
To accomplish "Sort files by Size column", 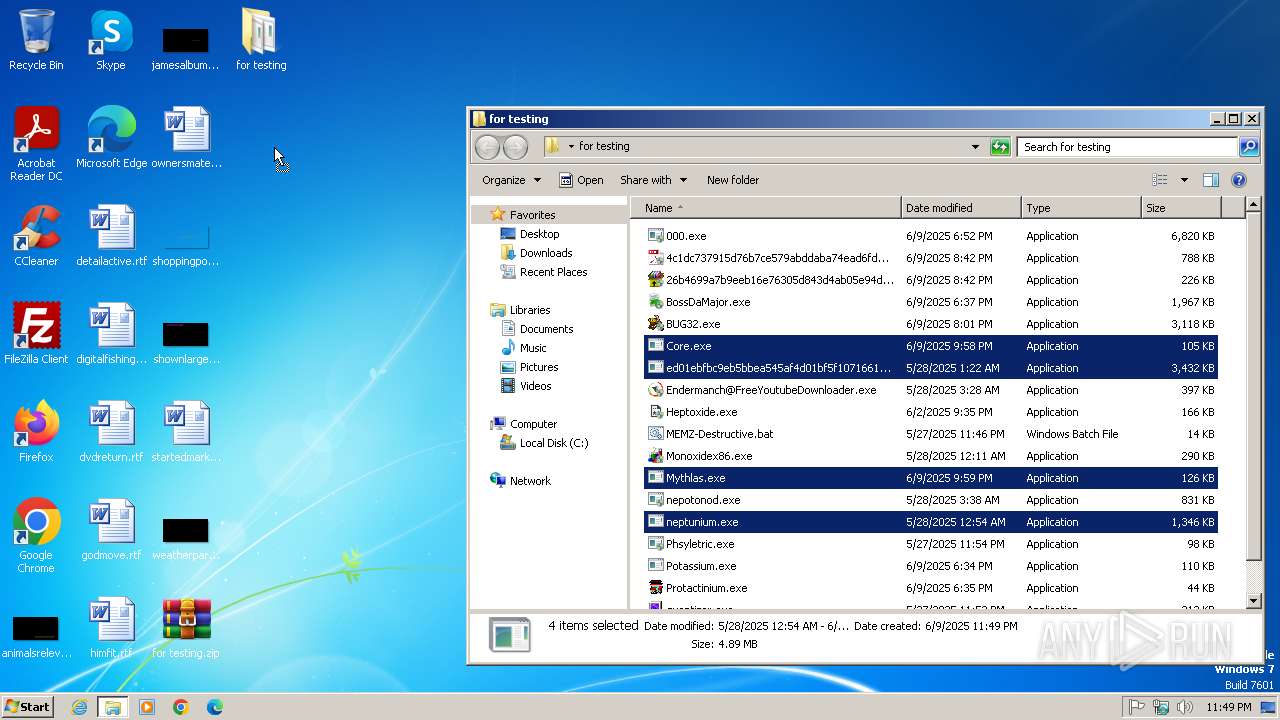I will 1181,208.
